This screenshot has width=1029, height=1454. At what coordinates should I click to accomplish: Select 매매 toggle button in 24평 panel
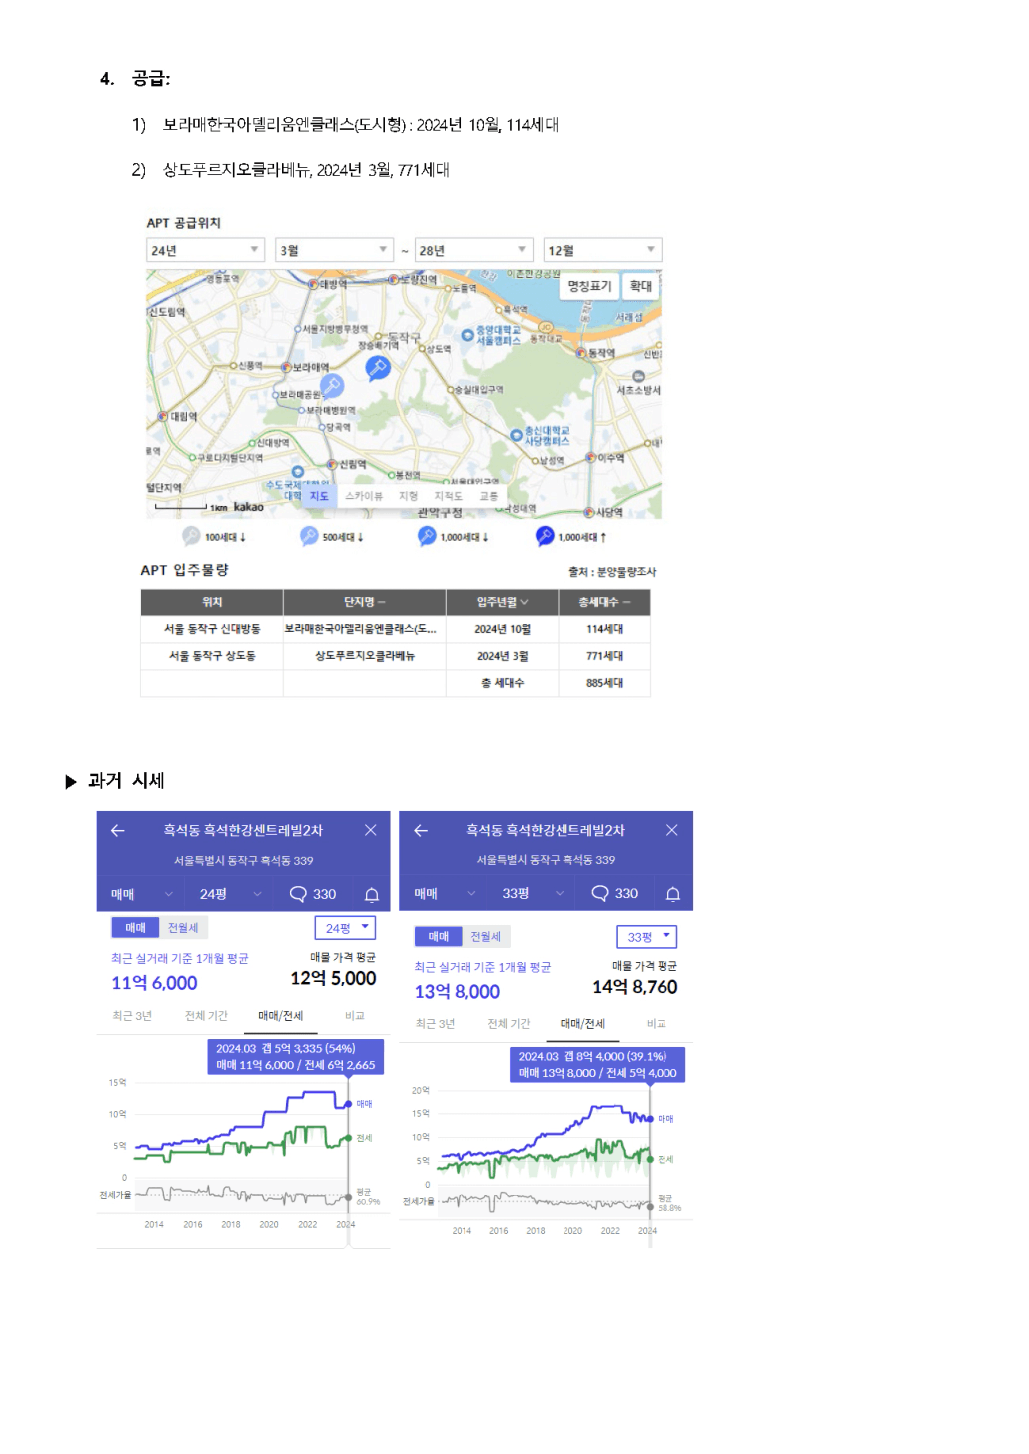(135, 928)
